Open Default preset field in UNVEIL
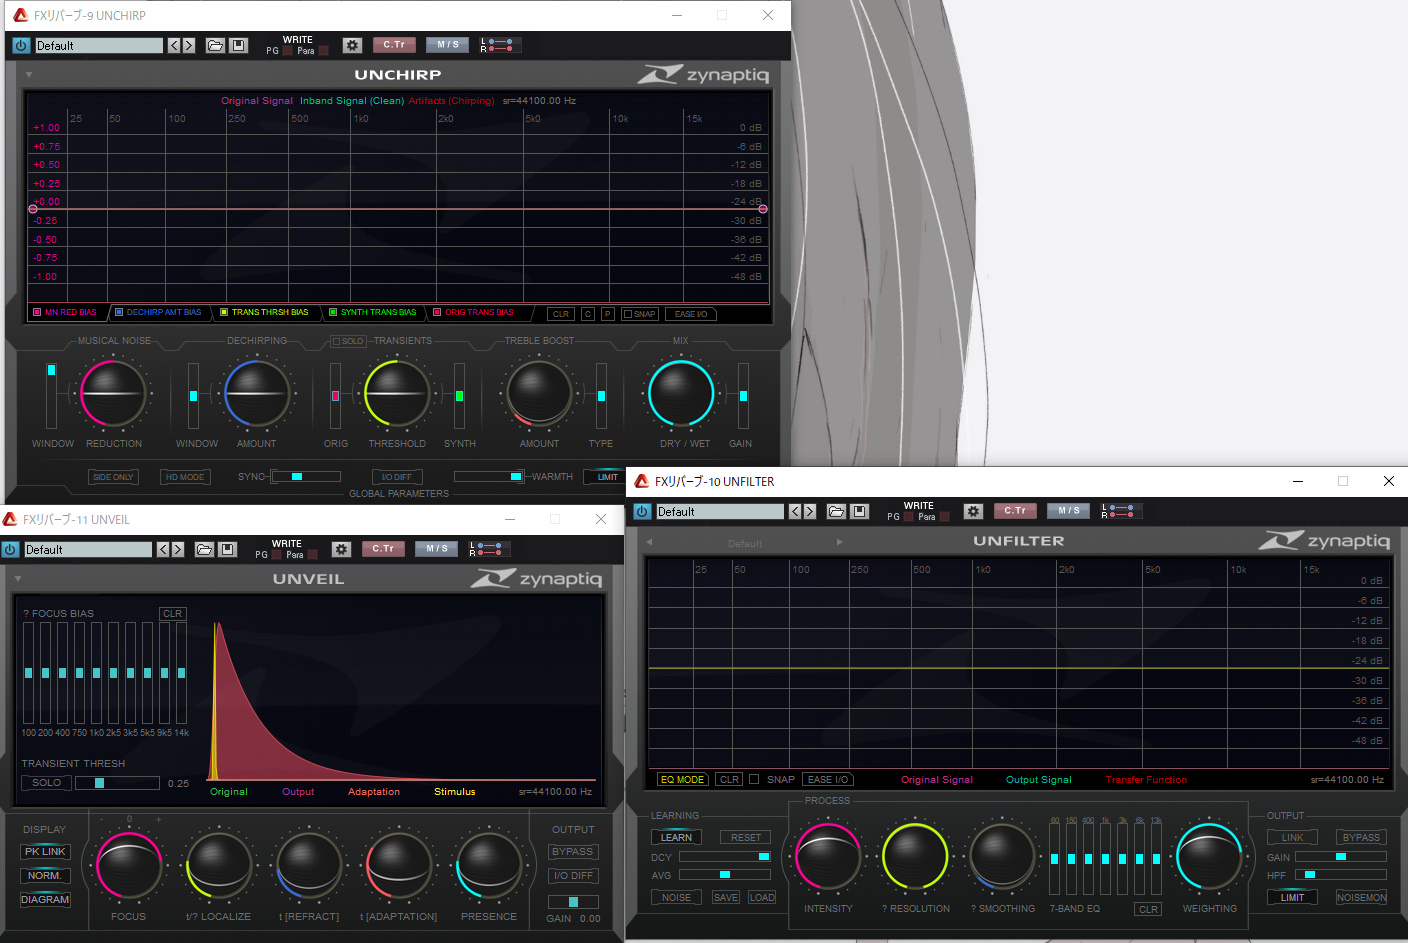Viewport: 1408px width, 943px height. pyautogui.click(x=88, y=549)
